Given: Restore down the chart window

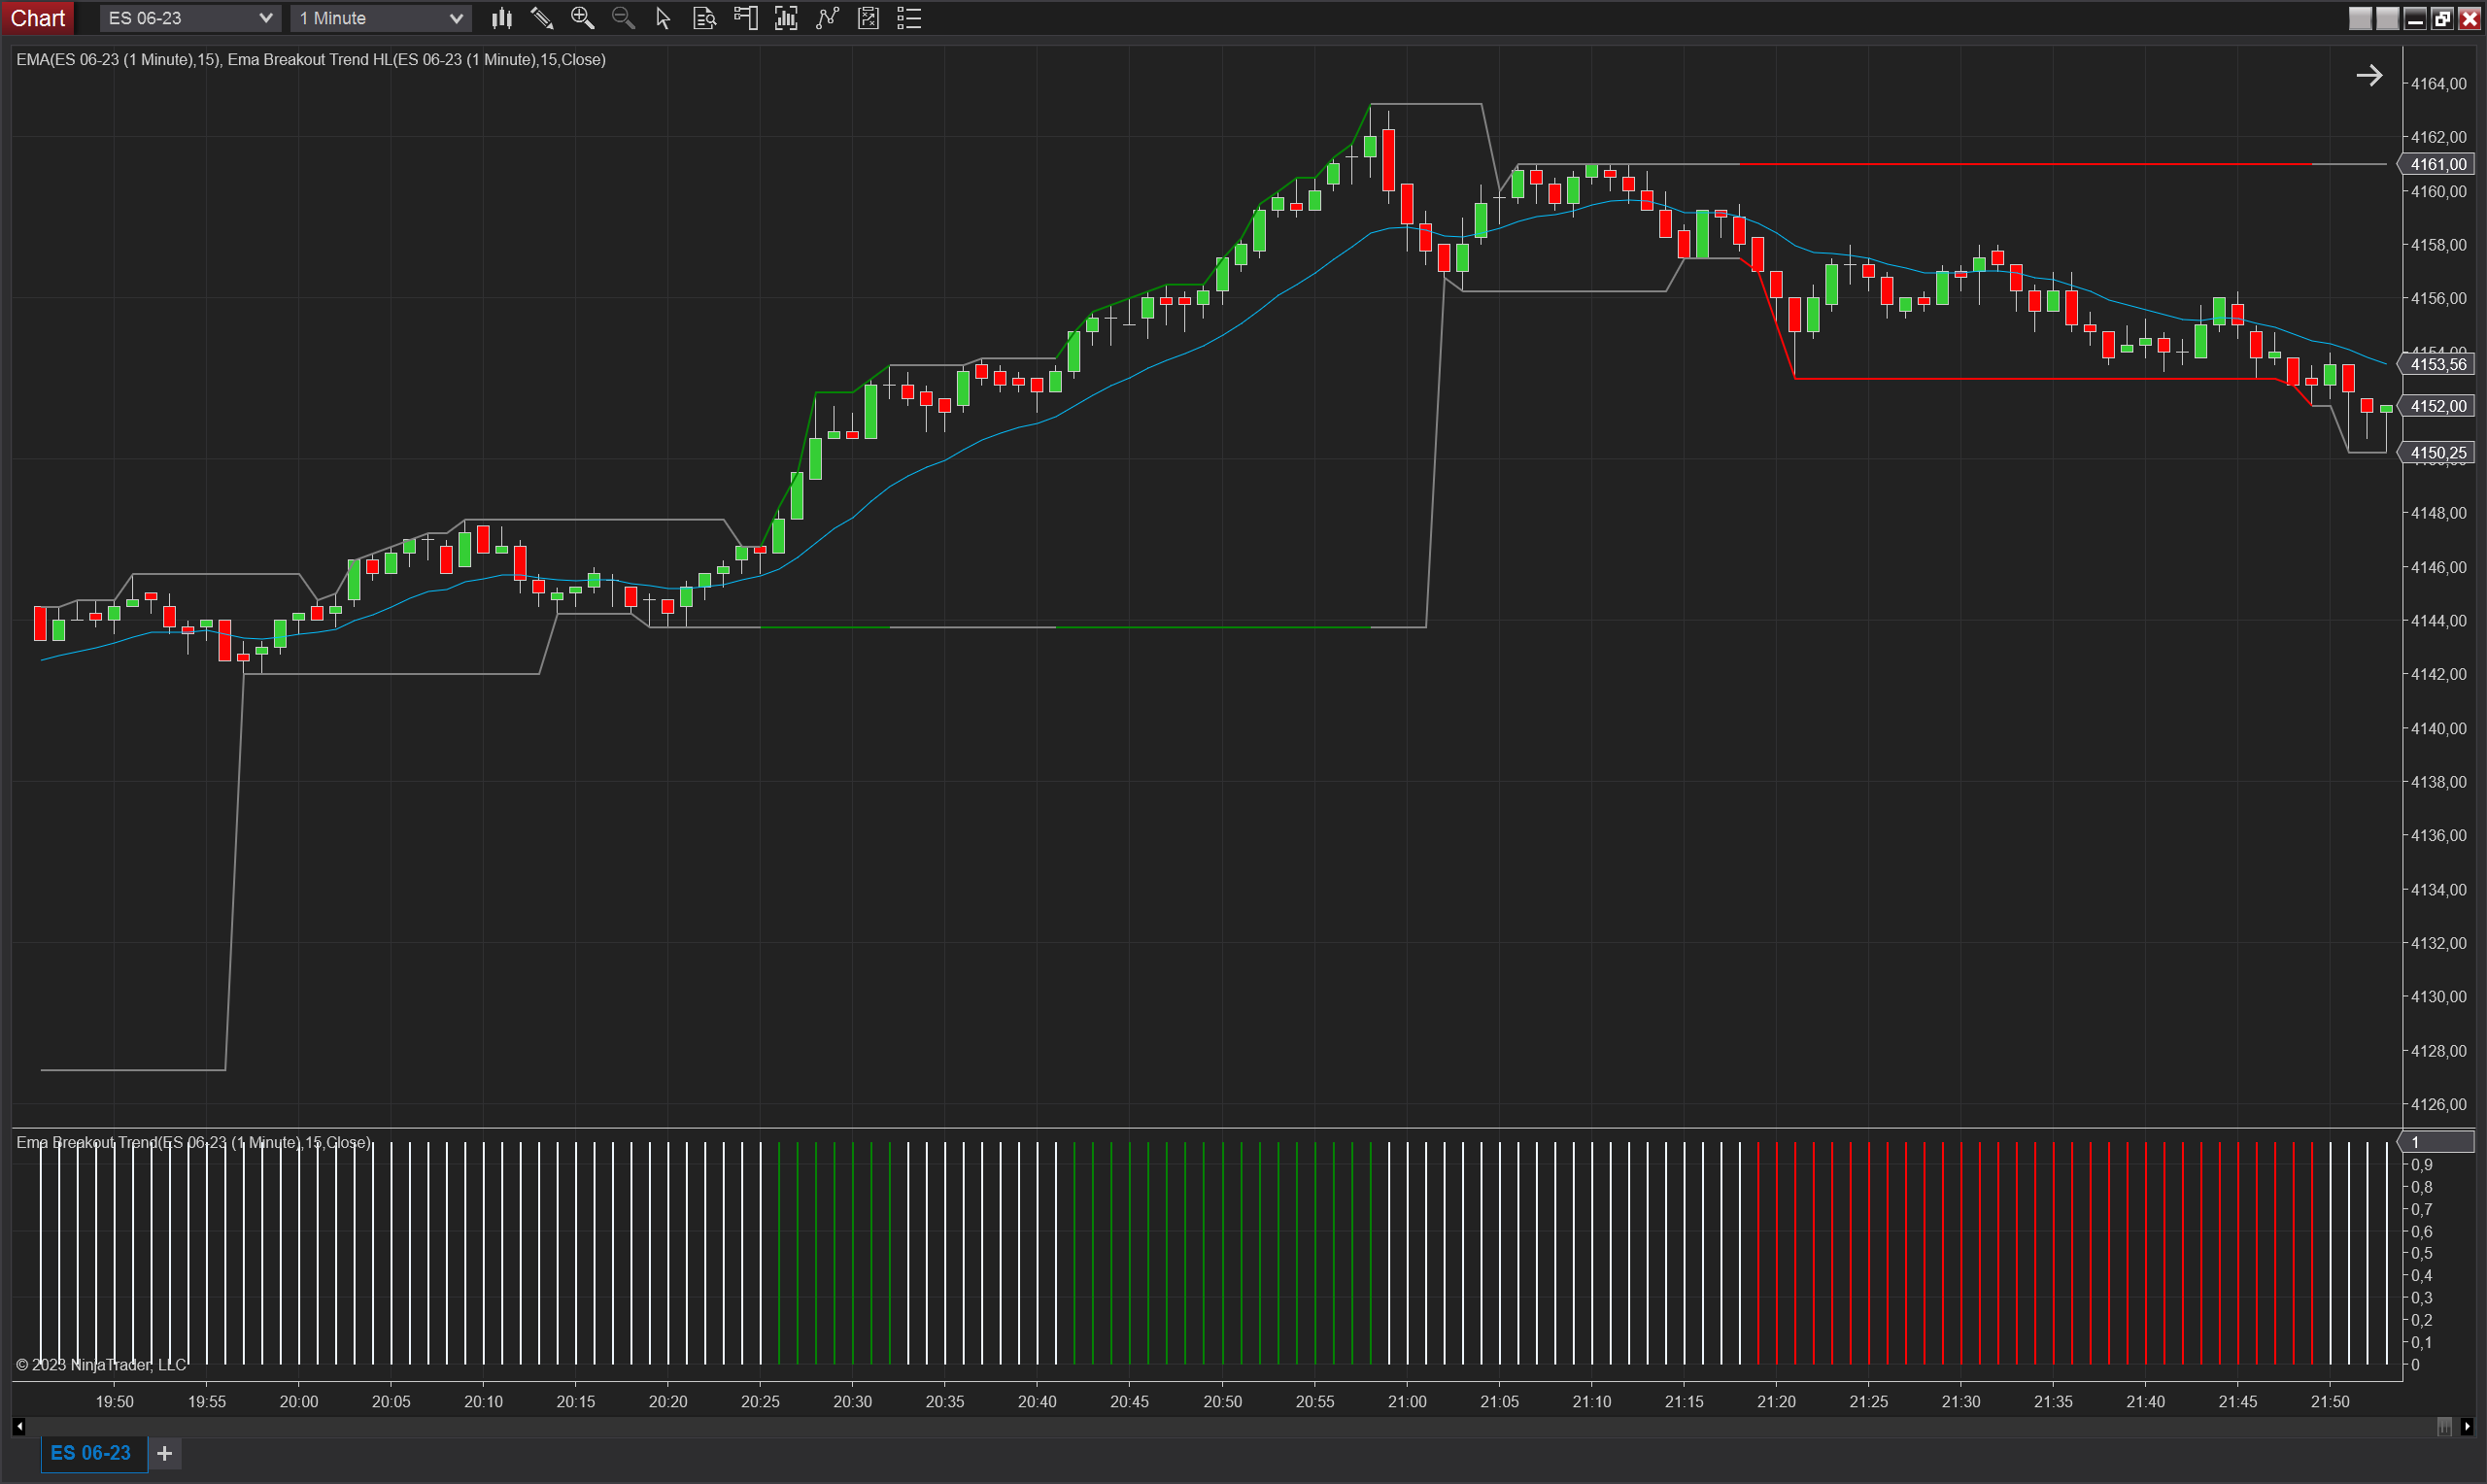Looking at the screenshot, I should [x=2442, y=18].
